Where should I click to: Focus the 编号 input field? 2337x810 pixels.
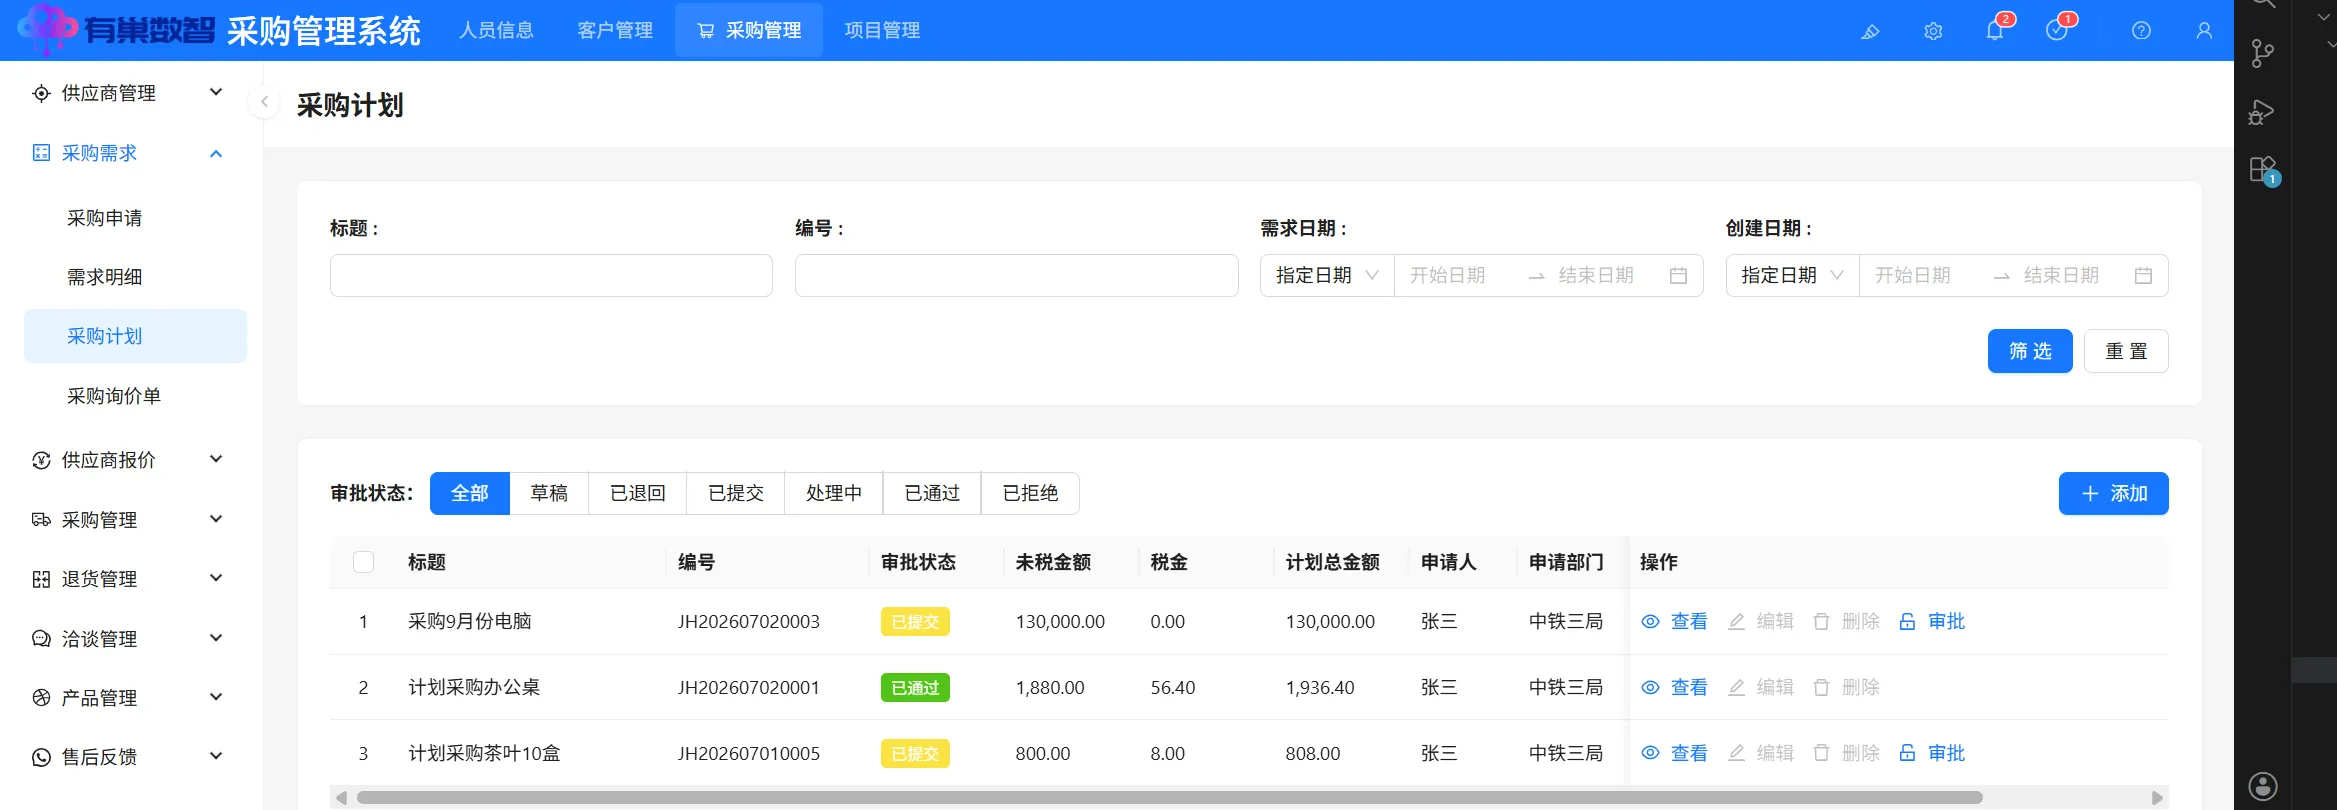coord(1017,276)
